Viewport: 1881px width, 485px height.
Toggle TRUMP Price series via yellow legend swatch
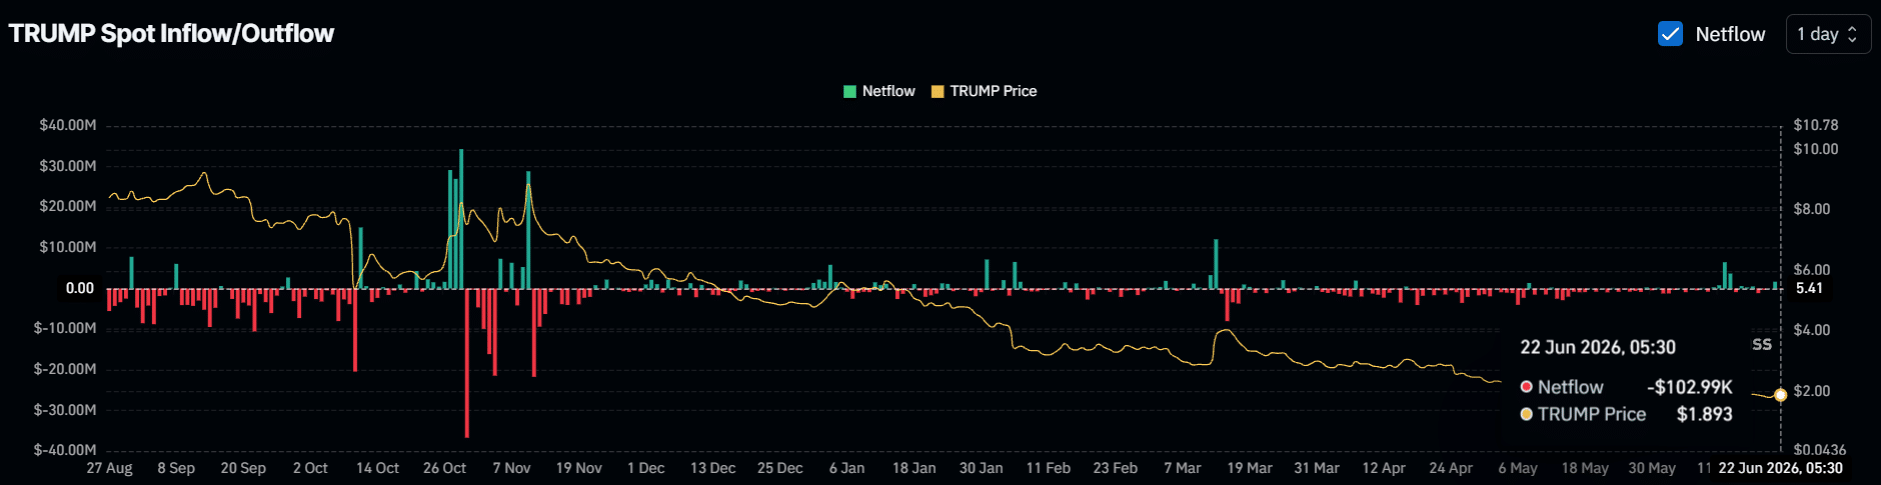[937, 91]
